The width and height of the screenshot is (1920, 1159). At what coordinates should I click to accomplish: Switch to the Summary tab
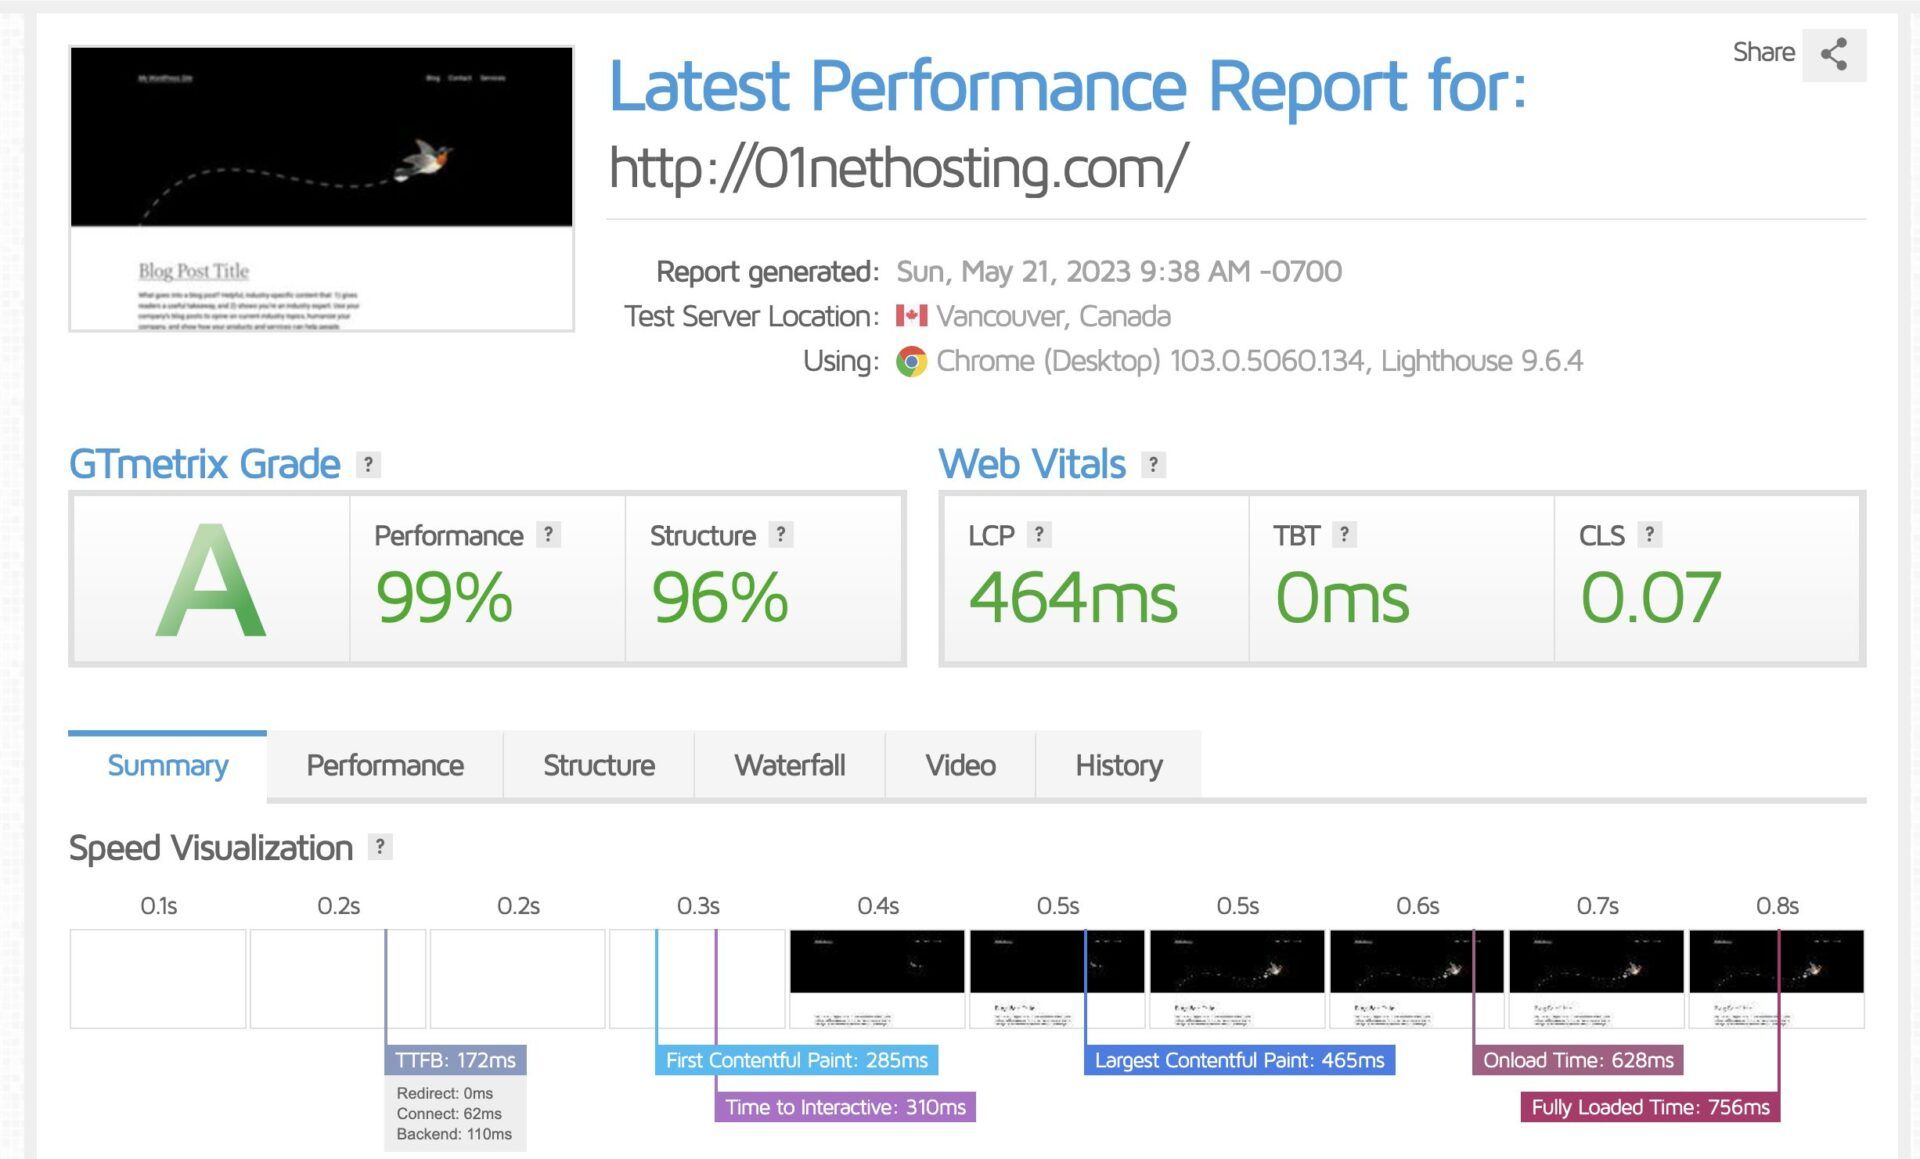point(168,766)
